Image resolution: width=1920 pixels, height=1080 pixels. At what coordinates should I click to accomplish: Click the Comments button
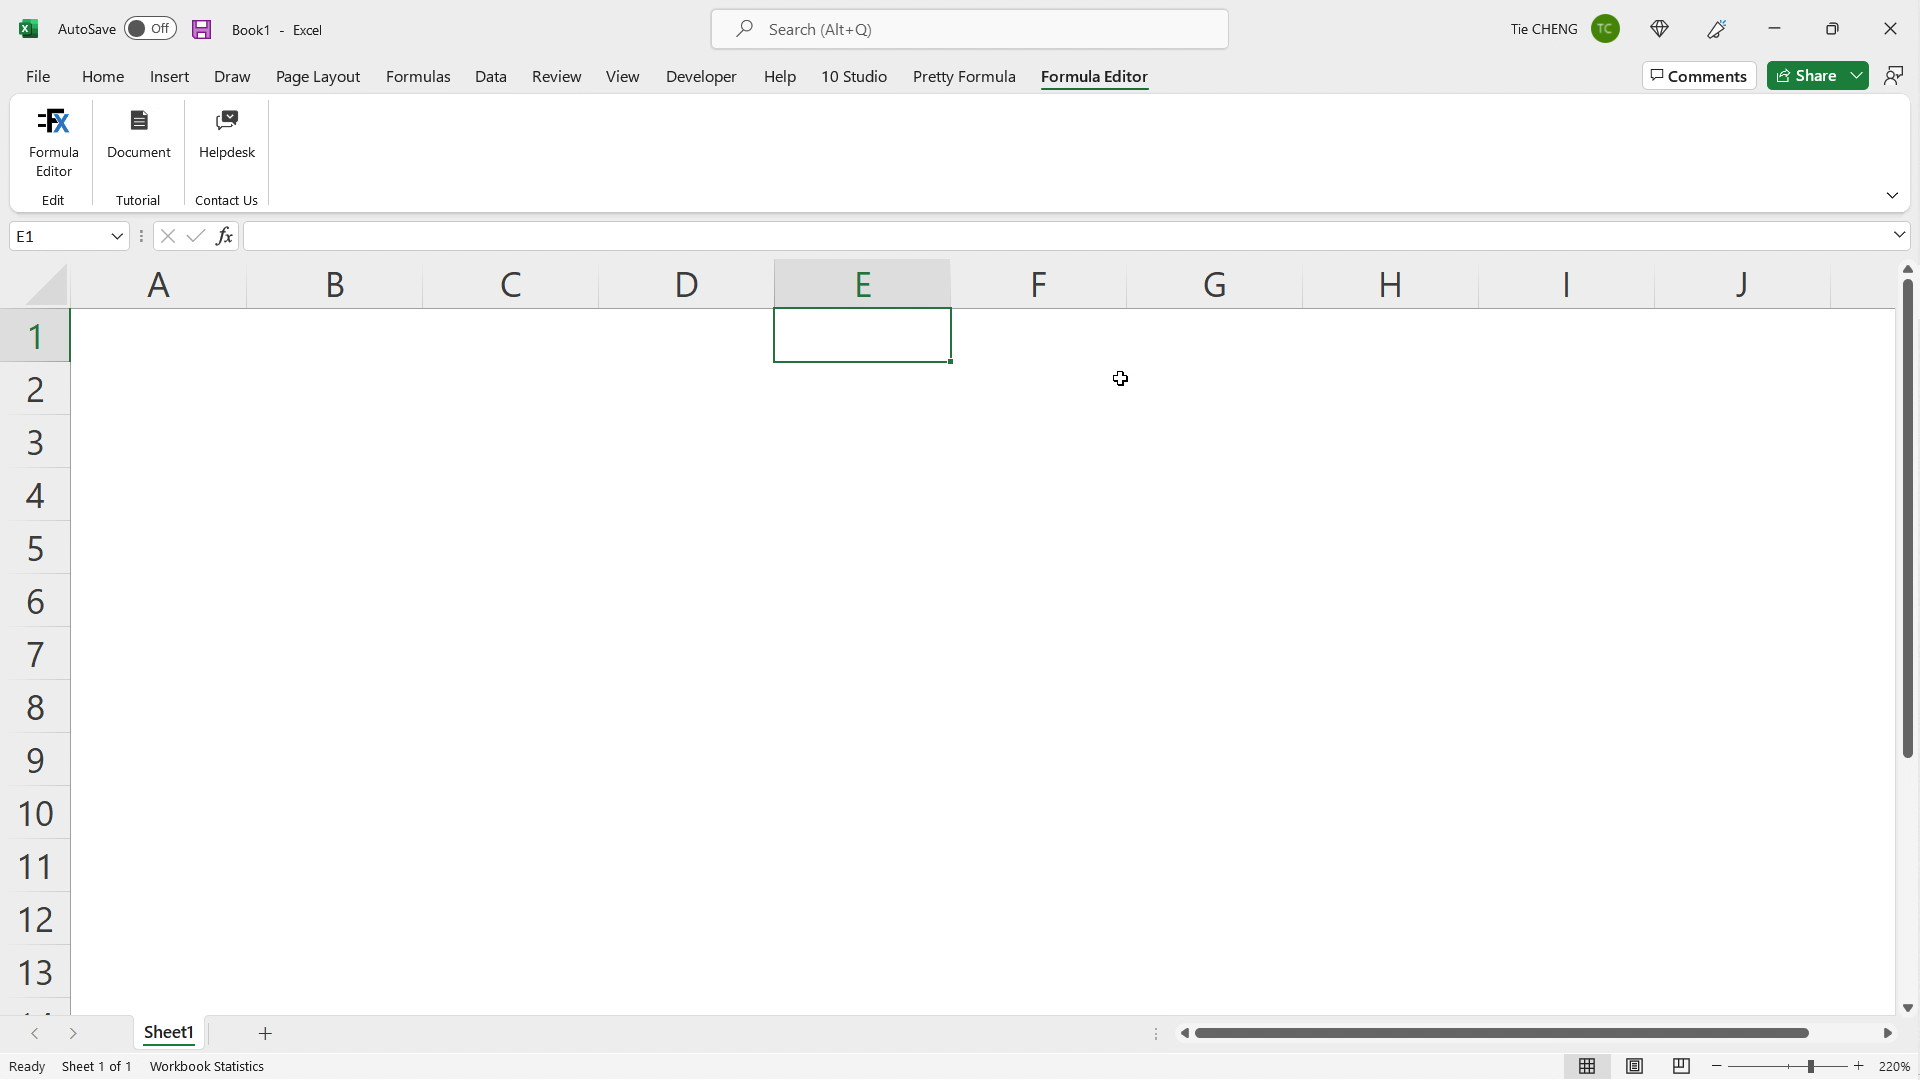[x=1698, y=76]
